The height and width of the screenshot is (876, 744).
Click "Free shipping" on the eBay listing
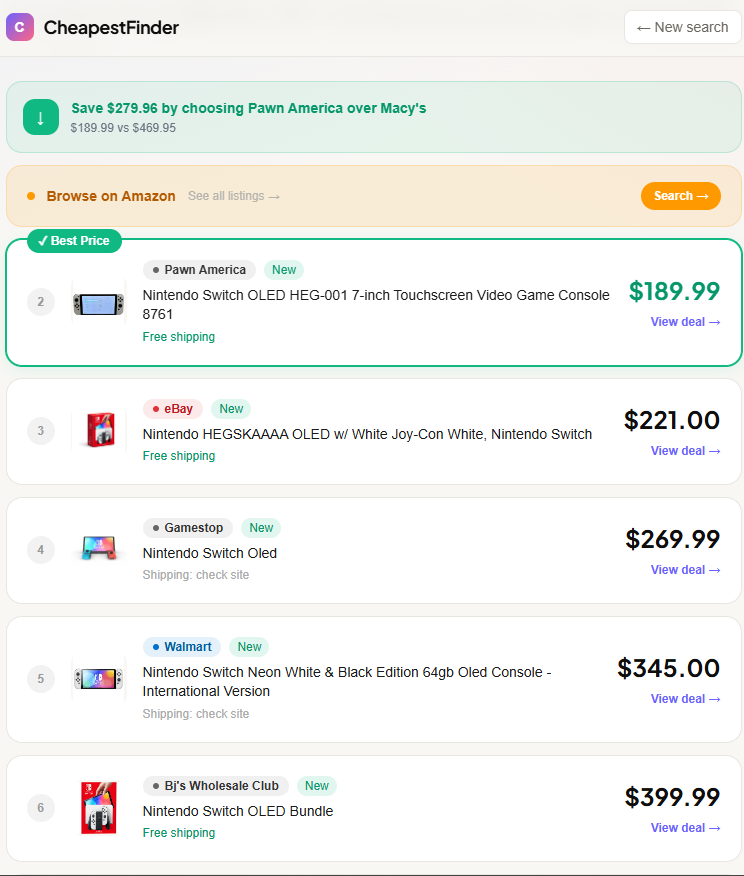pos(179,455)
